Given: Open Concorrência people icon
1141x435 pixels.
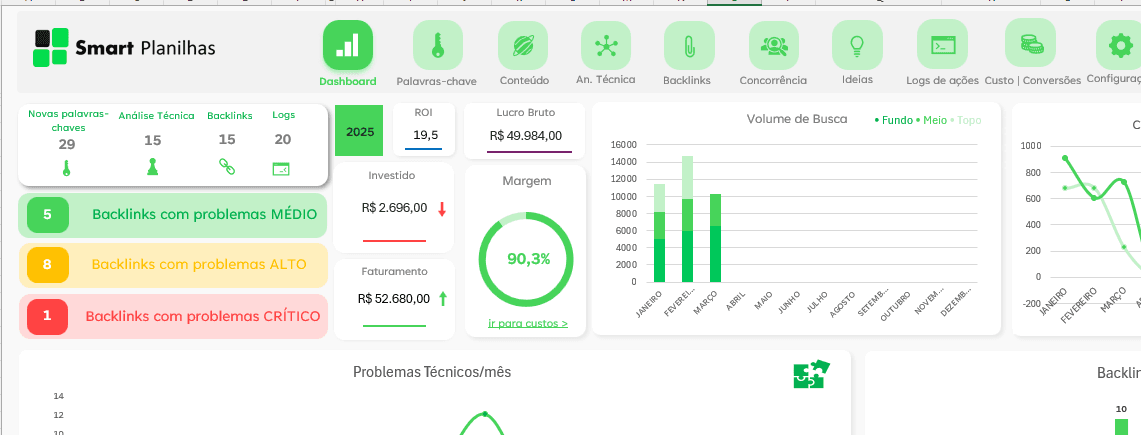Looking at the screenshot, I should 773,45.
